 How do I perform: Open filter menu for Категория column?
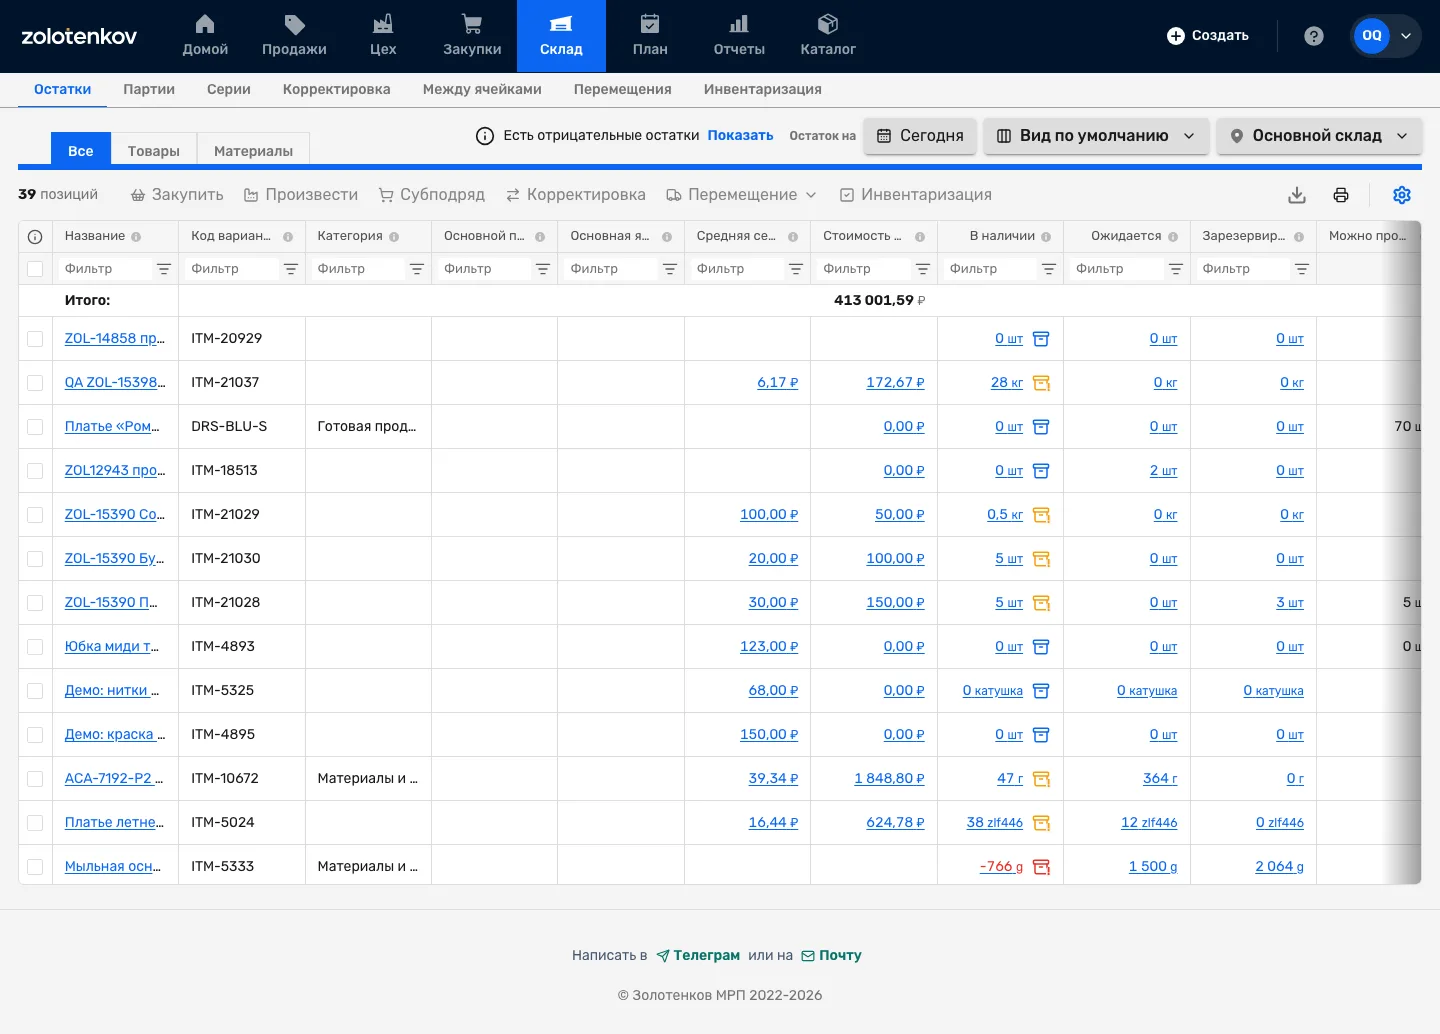coord(417,269)
